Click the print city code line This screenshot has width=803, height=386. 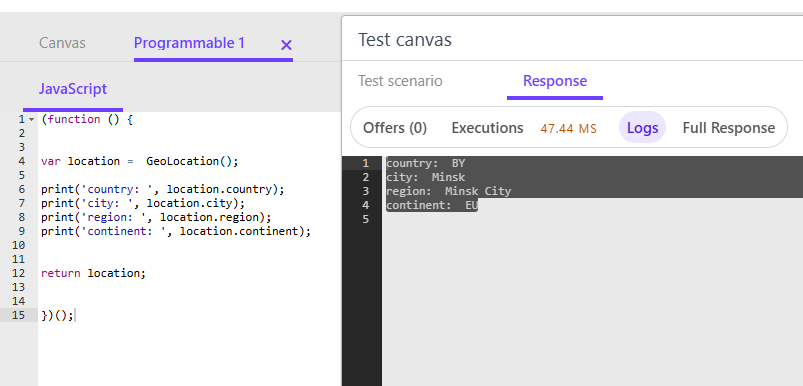click(143, 203)
